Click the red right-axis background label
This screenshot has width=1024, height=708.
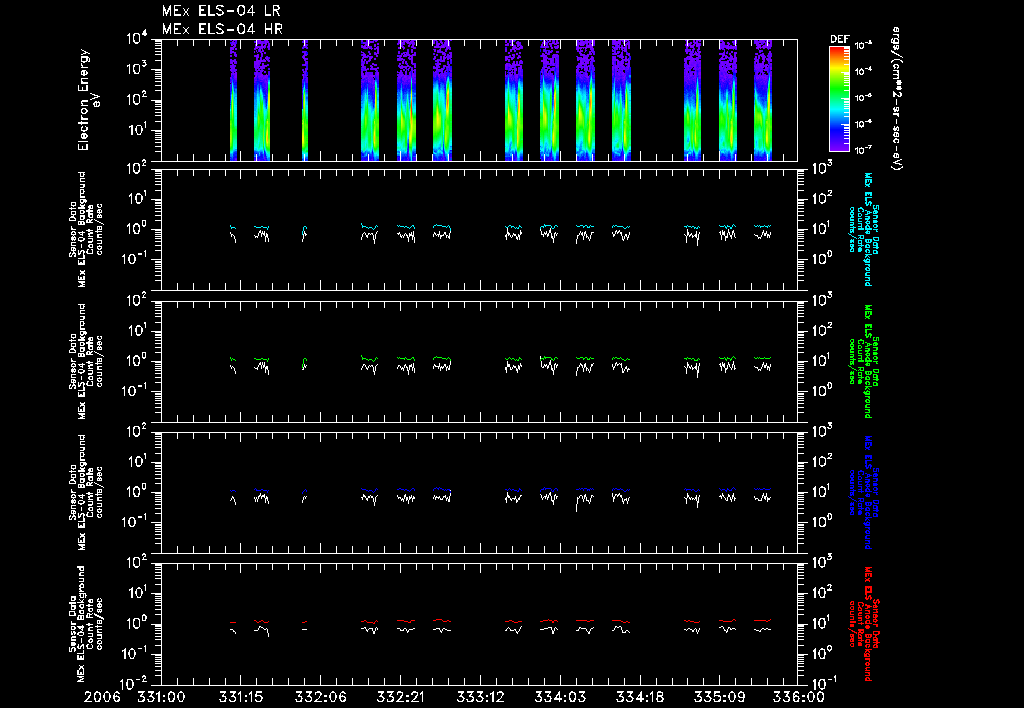point(862,624)
